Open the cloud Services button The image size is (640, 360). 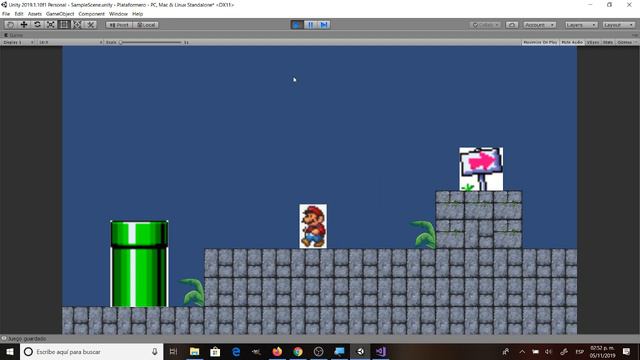click(512, 25)
